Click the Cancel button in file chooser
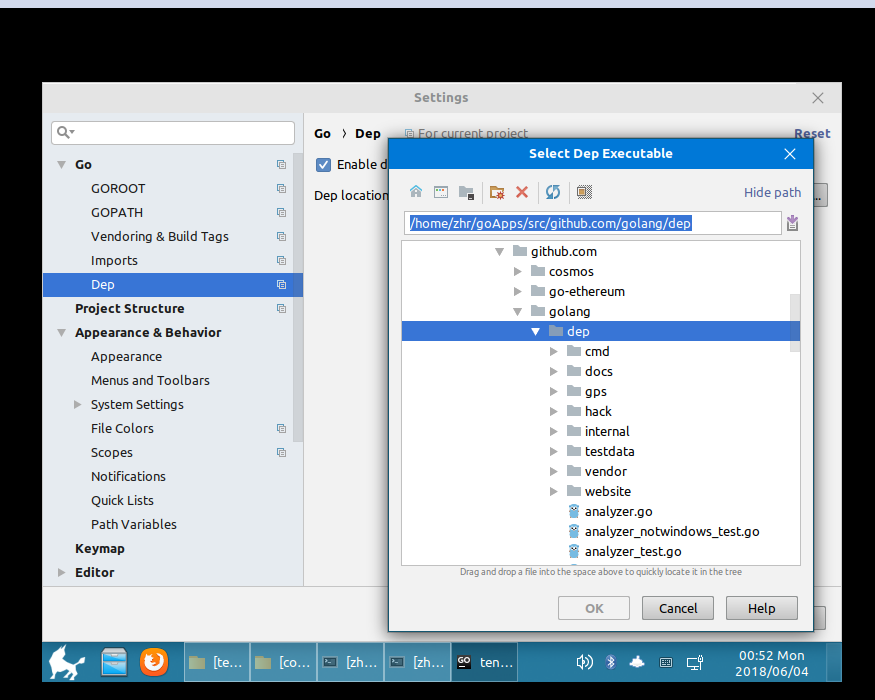 click(677, 608)
